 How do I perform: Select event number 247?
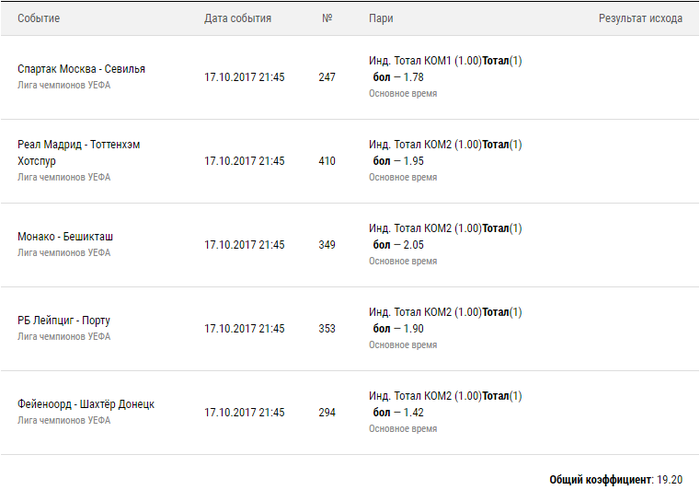click(x=327, y=77)
